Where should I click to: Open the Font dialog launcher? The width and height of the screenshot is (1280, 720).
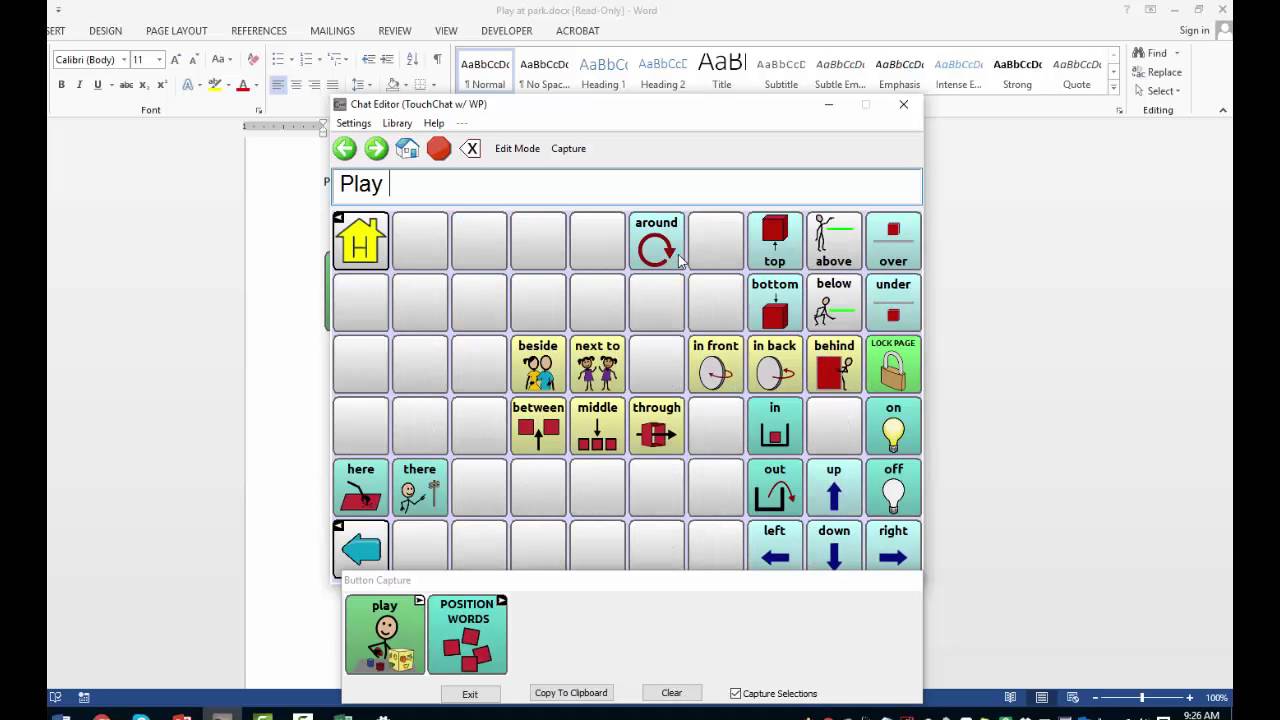click(x=258, y=110)
